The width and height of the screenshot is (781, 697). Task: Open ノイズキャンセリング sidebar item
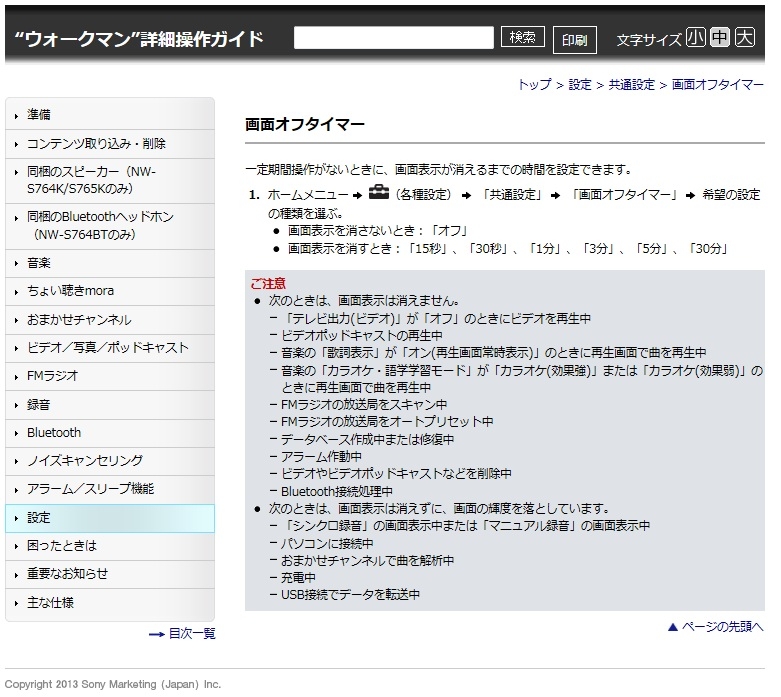(x=85, y=461)
